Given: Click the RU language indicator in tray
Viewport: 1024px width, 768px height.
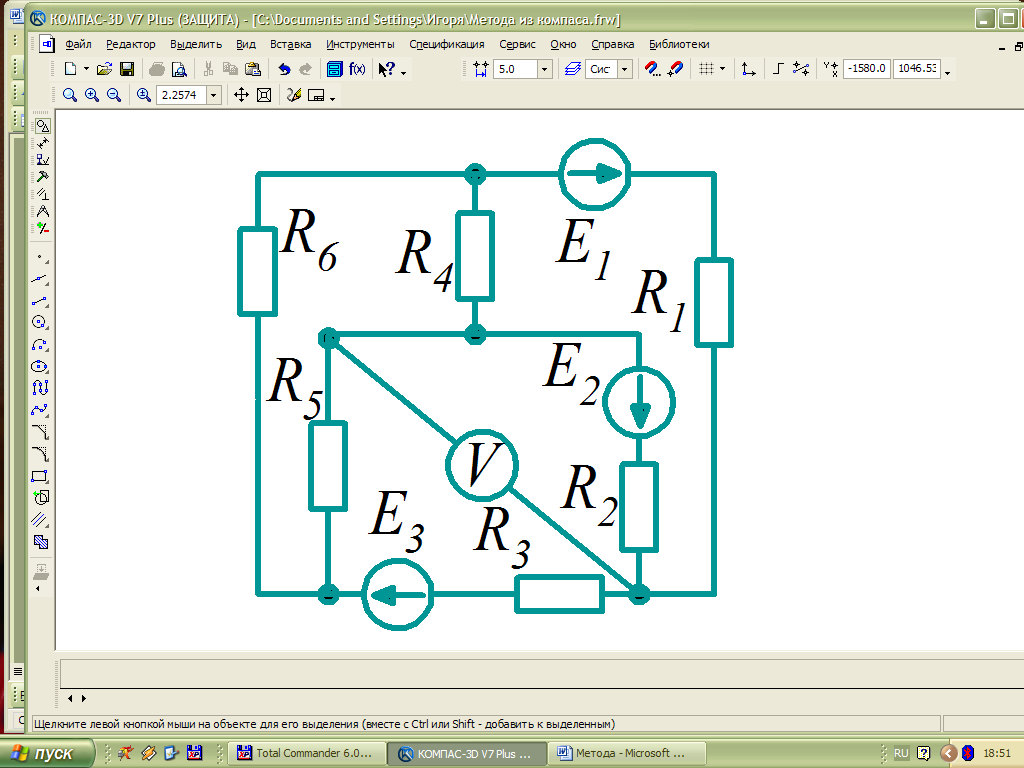Looking at the screenshot, I should point(901,754).
